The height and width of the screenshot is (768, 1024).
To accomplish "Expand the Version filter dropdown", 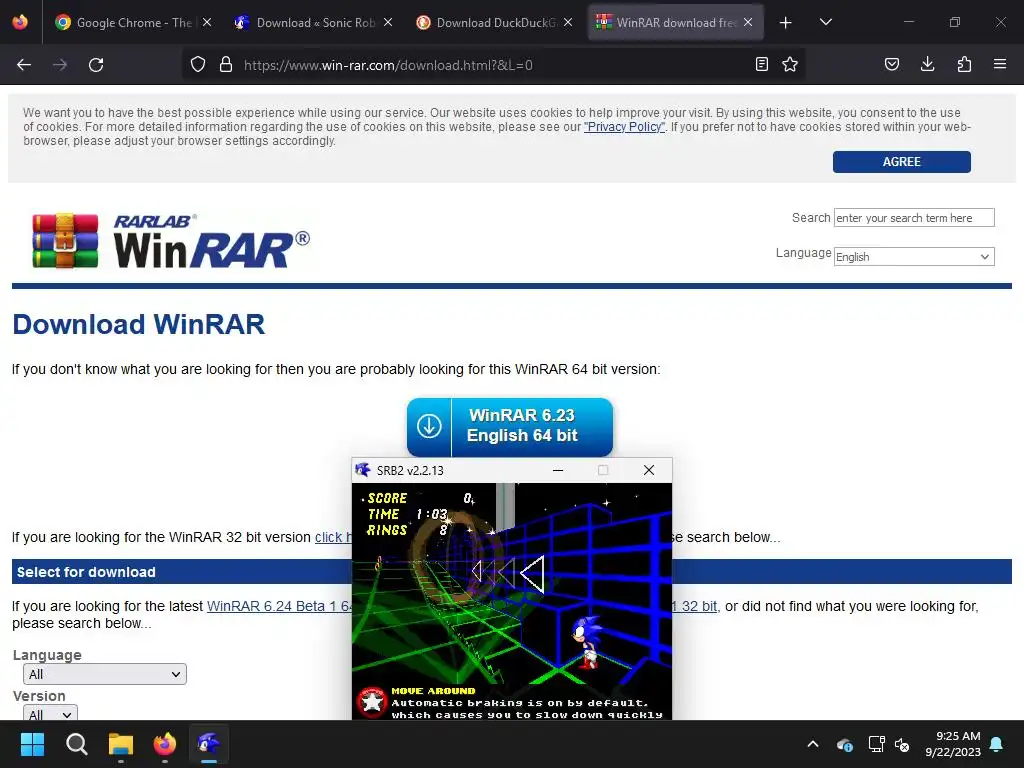I will tap(50, 712).
